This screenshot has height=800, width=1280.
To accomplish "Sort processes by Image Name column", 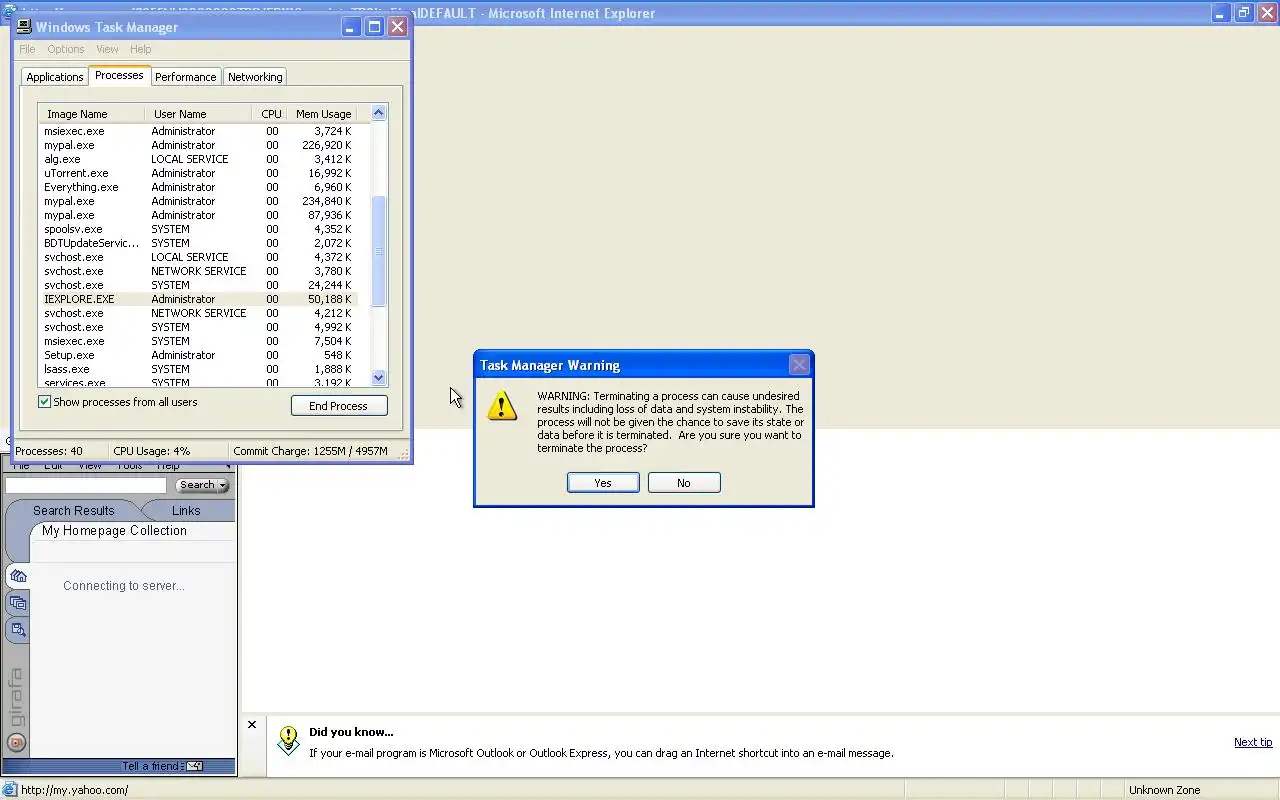I will [92, 114].
